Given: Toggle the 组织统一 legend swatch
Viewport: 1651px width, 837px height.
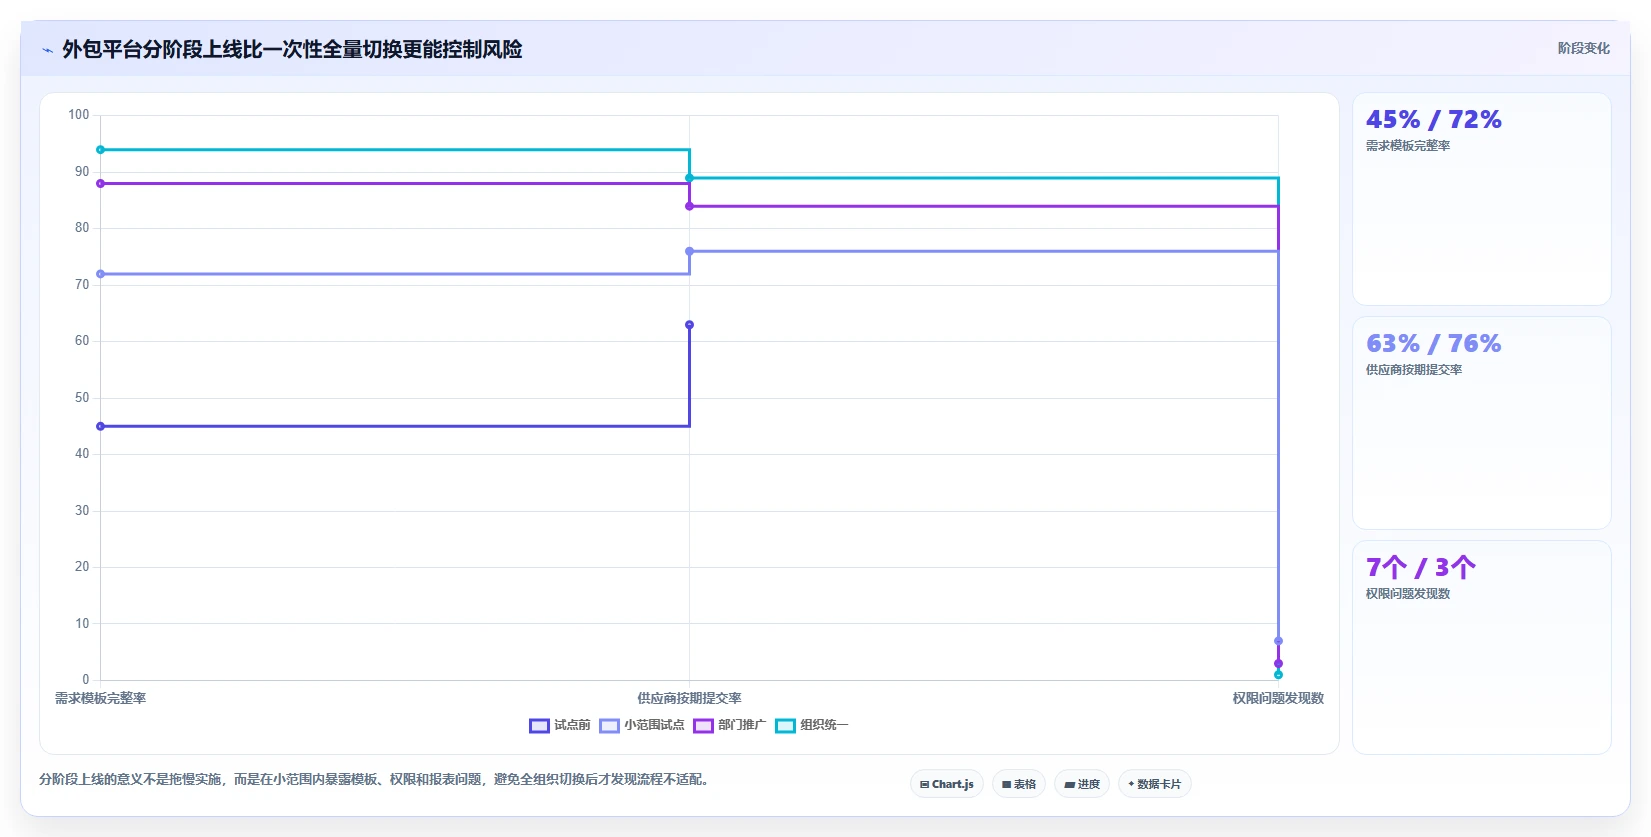Looking at the screenshot, I should pos(785,726).
